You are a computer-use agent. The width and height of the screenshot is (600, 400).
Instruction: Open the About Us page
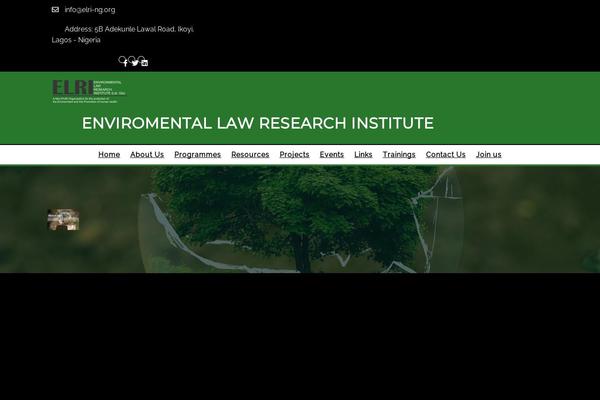click(x=147, y=154)
